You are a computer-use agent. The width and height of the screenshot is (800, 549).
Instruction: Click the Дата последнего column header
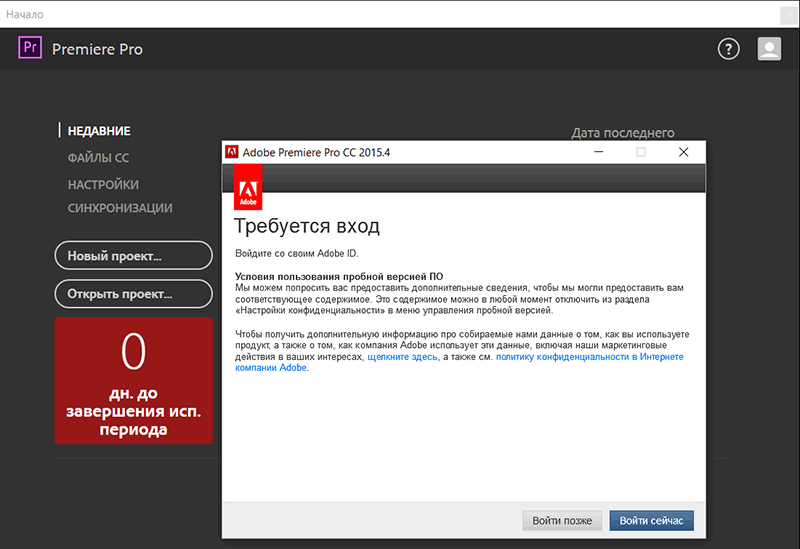point(622,133)
